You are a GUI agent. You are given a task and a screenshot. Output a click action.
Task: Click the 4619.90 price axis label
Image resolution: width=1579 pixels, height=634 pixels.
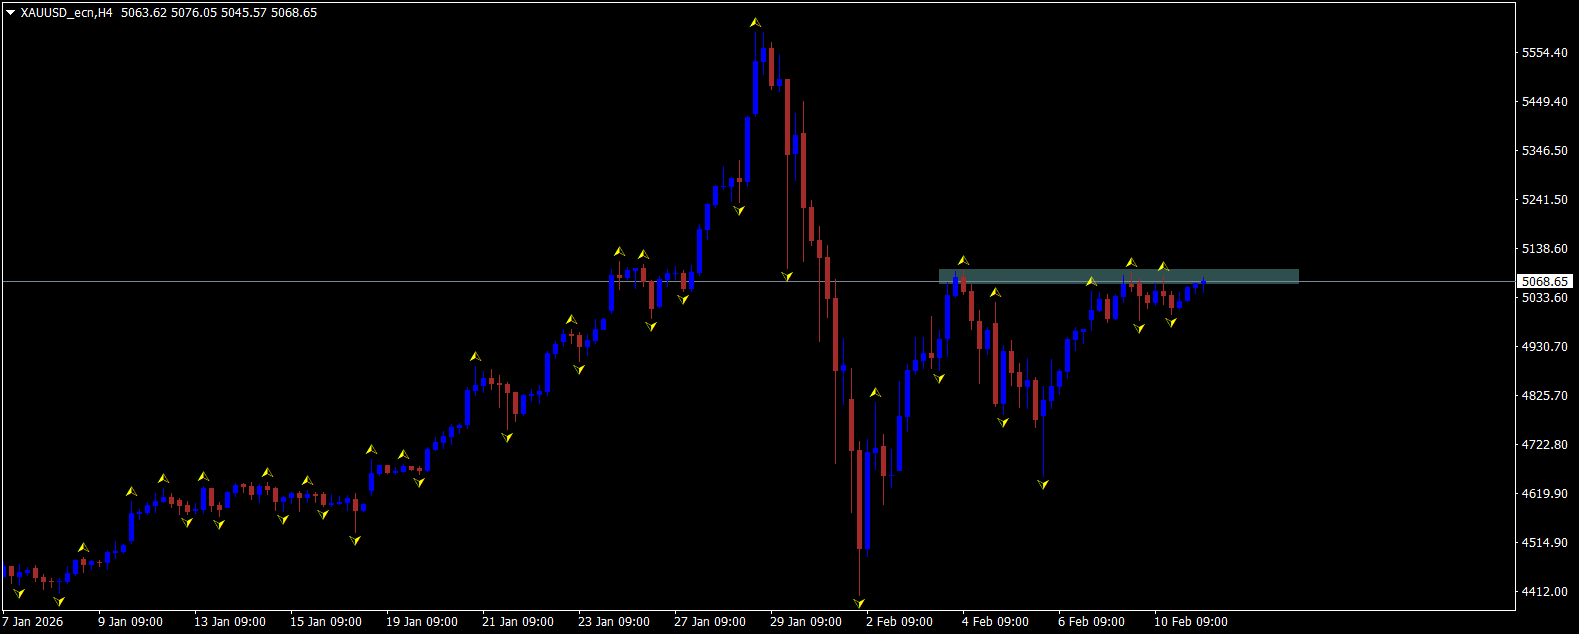[1544, 494]
